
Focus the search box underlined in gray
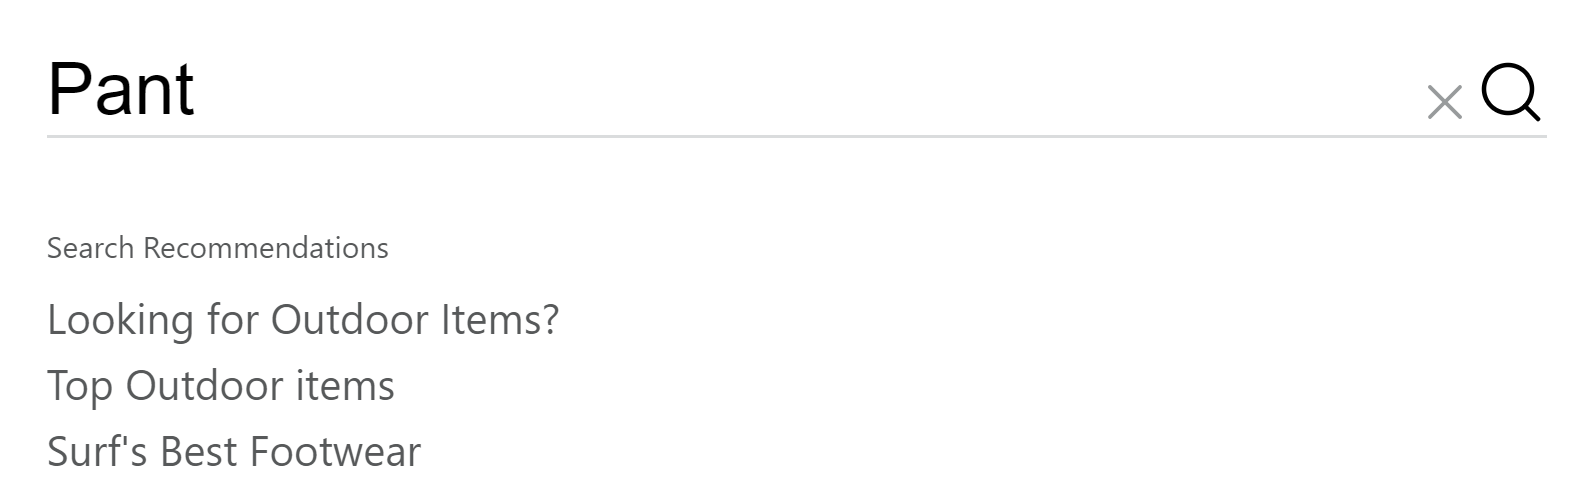coord(700,90)
